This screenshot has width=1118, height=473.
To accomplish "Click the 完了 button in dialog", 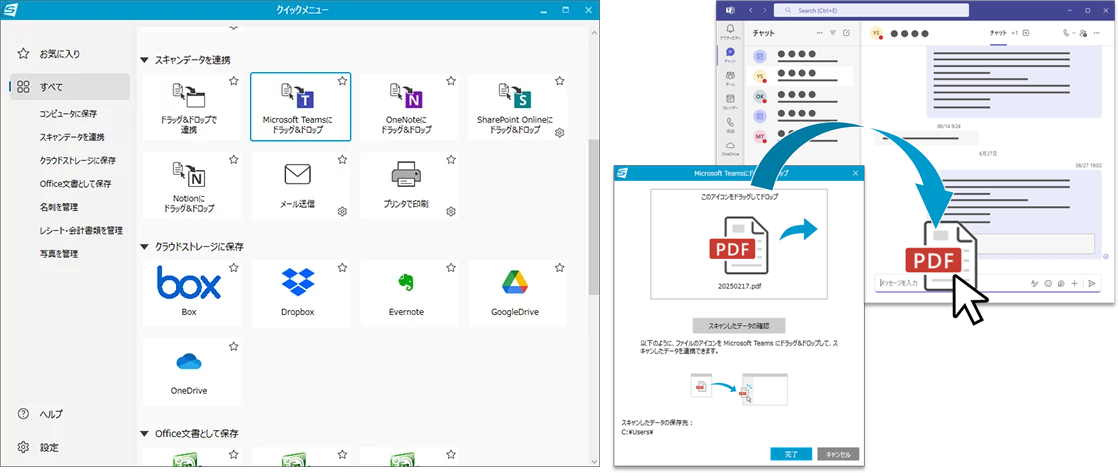I will tap(791, 454).
